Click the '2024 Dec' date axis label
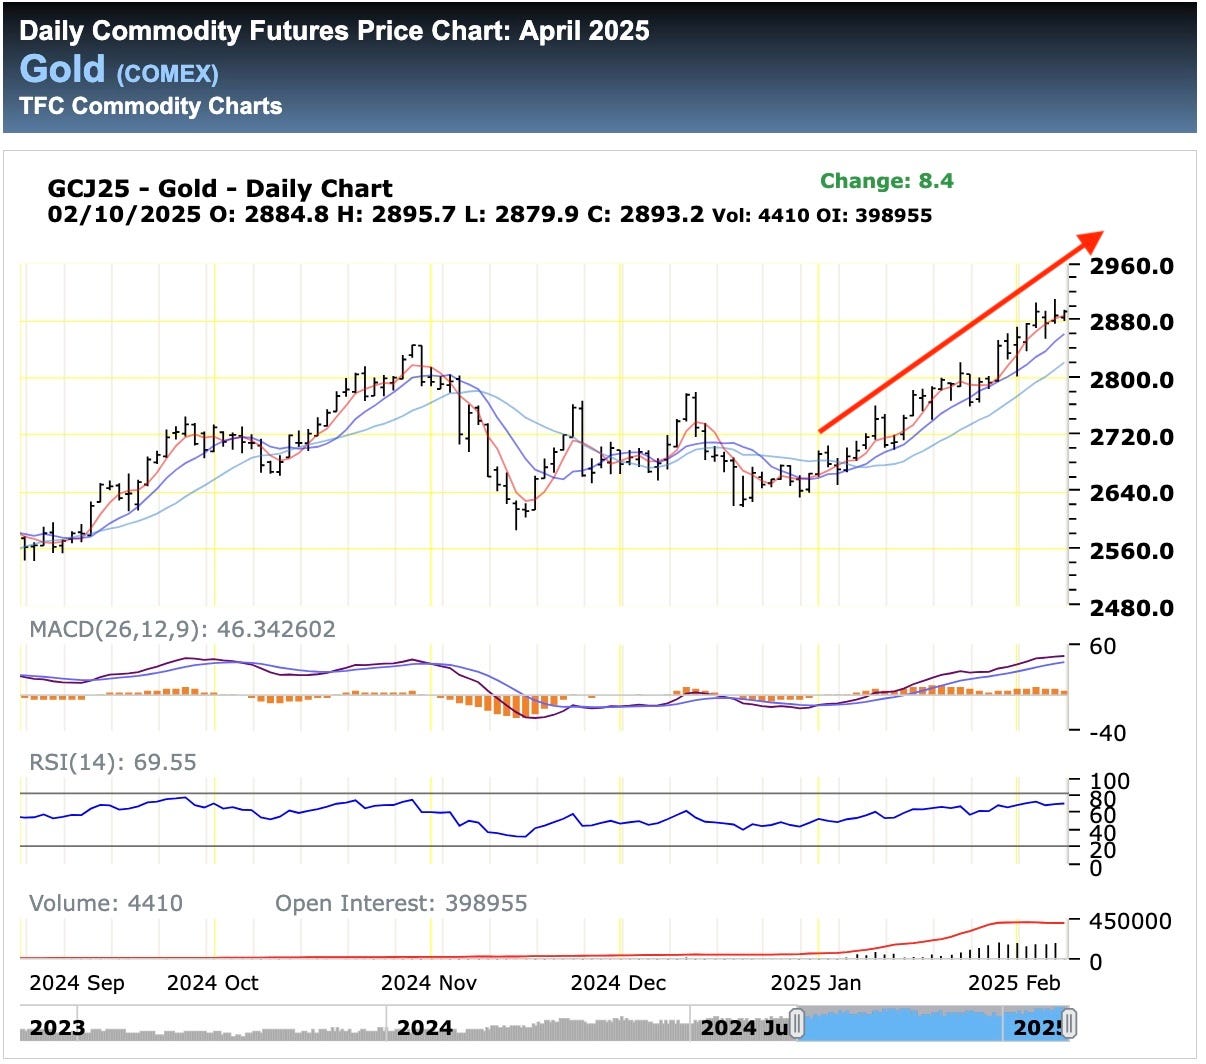This screenshot has height=1064, width=1206. (618, 983)
